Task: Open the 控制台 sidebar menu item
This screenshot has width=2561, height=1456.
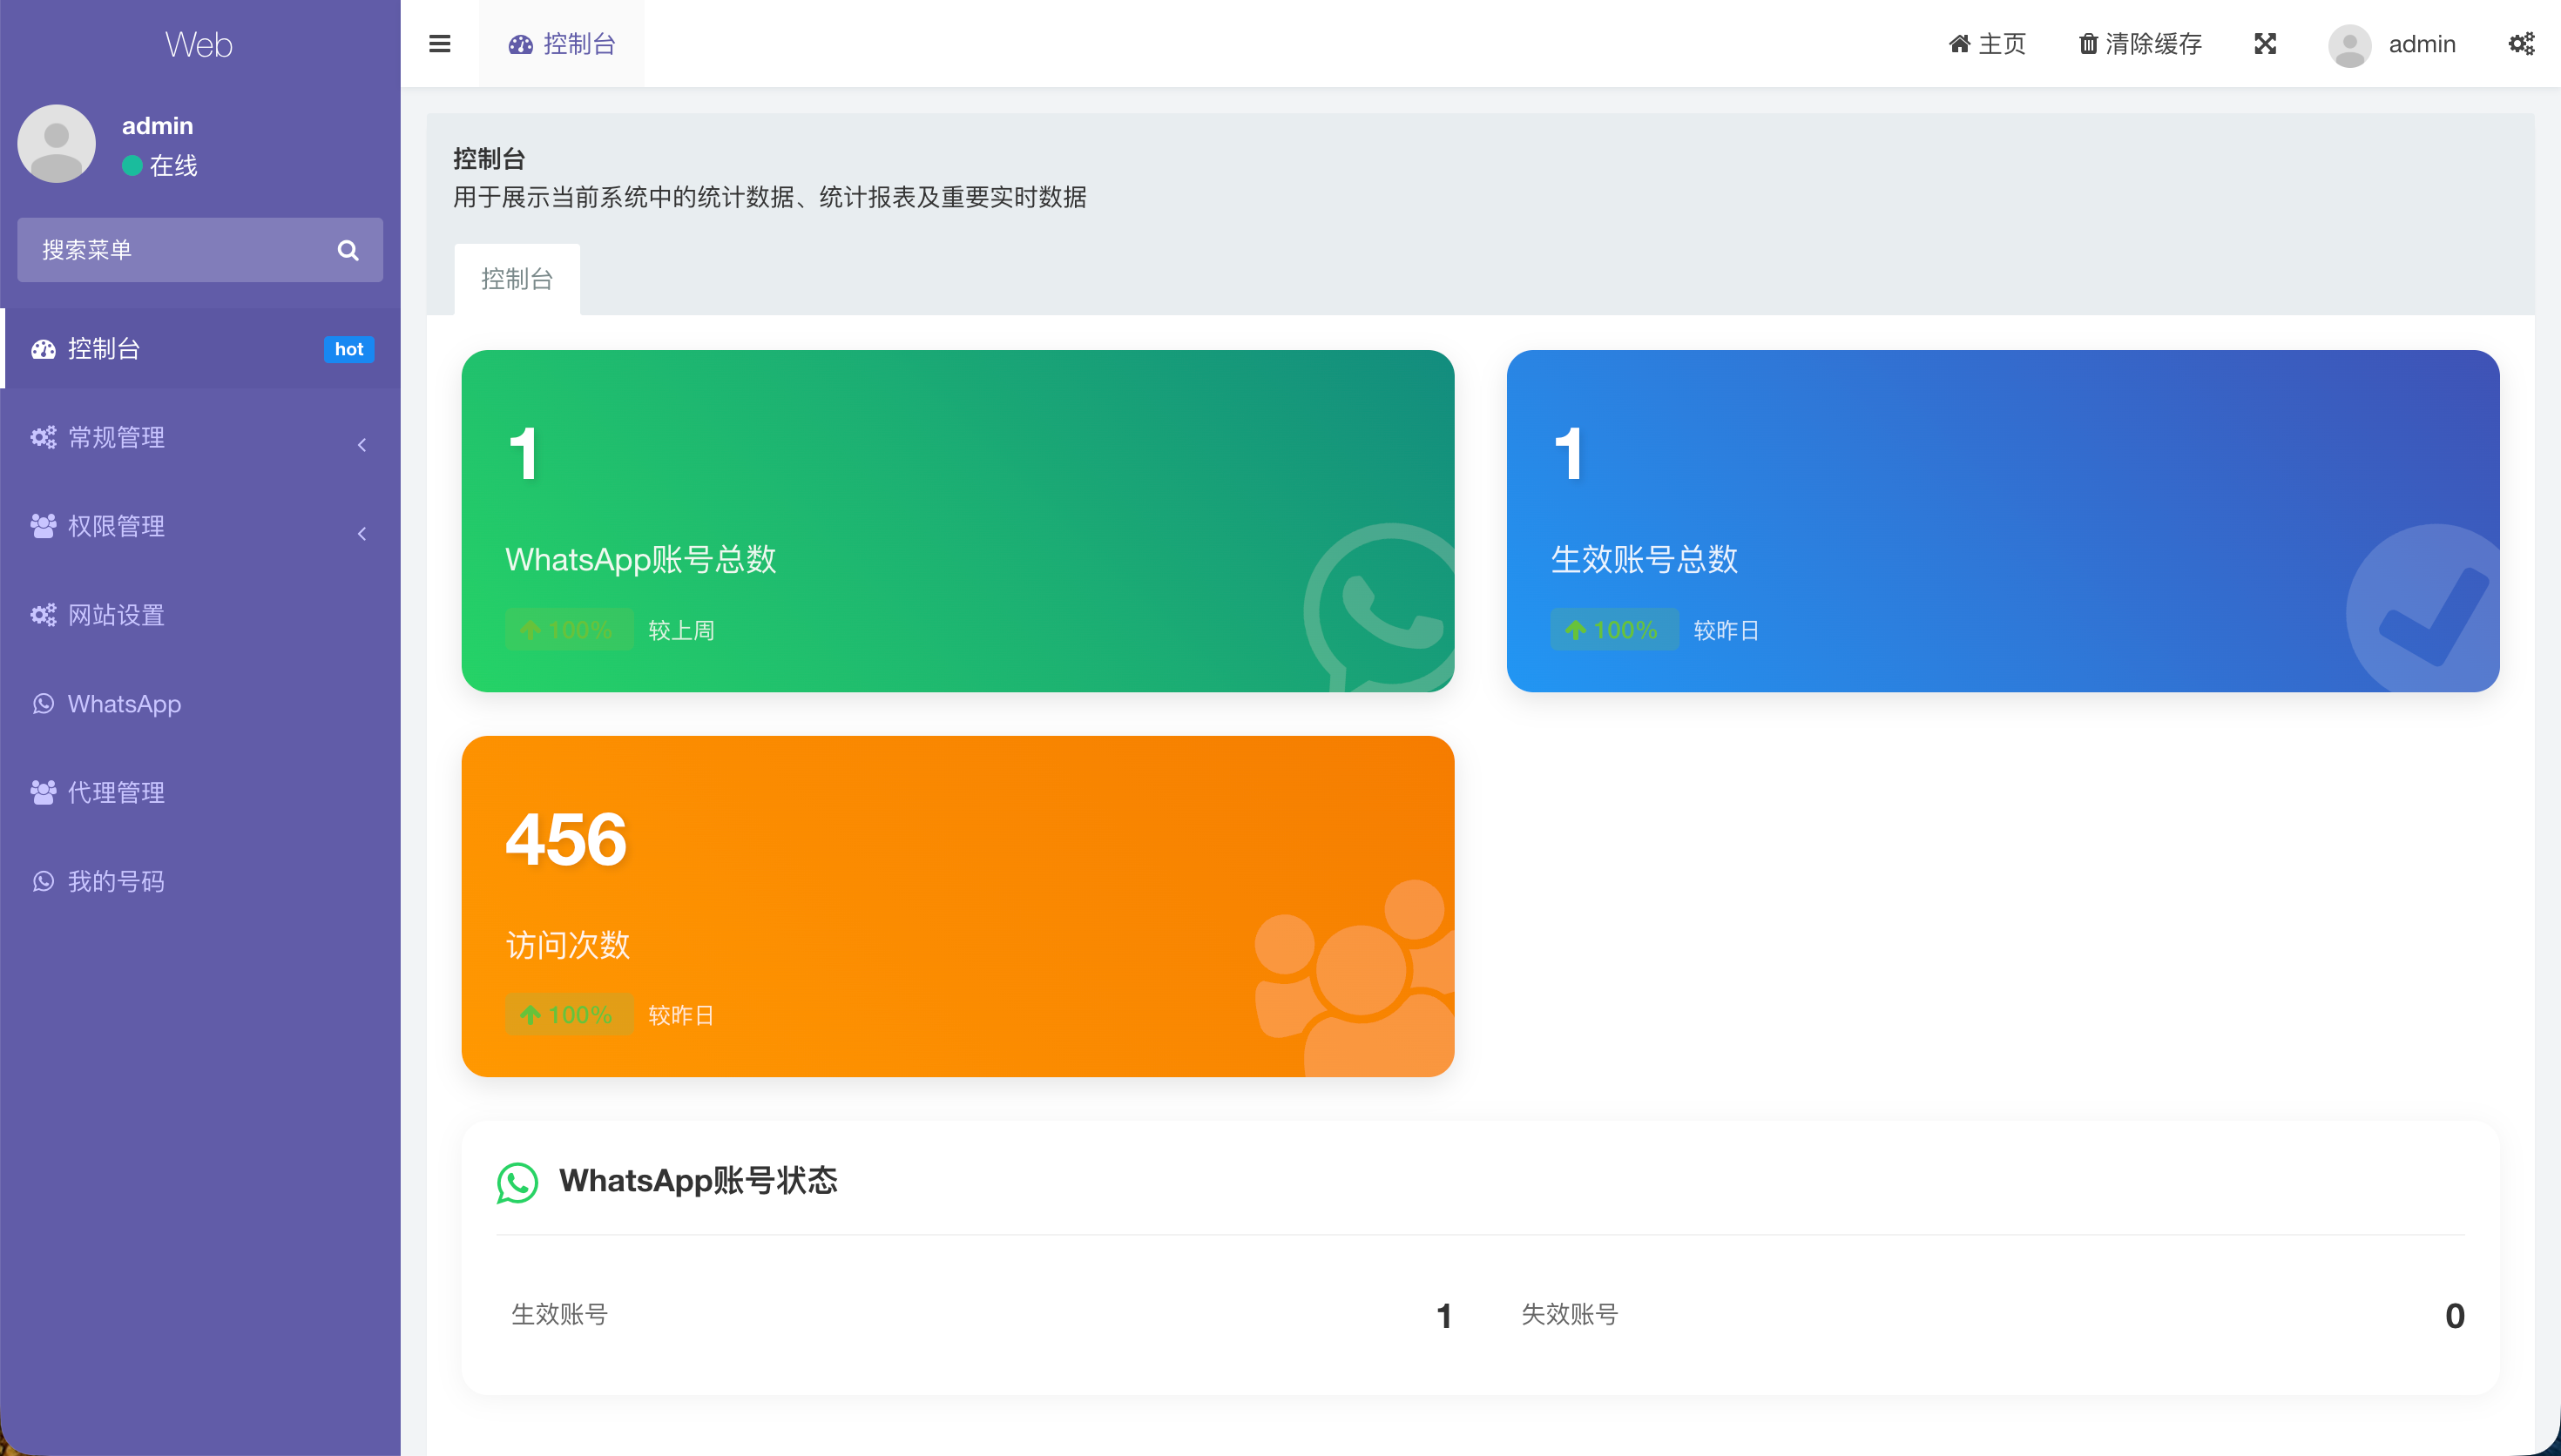Action: pyautogui.click(x=200, y=349)
